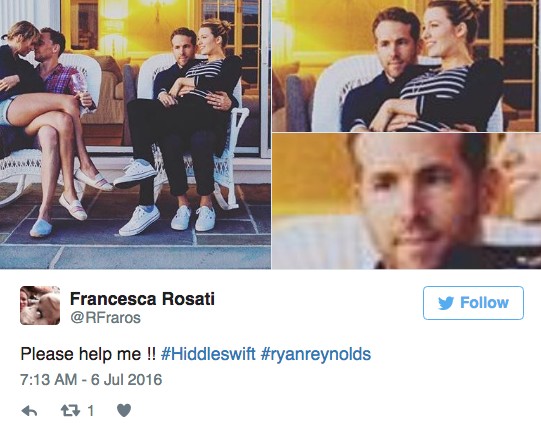Viewport: 541px width, 424px height.
Task: Like the tweet with heart icon
Action: tap(124, 410)
